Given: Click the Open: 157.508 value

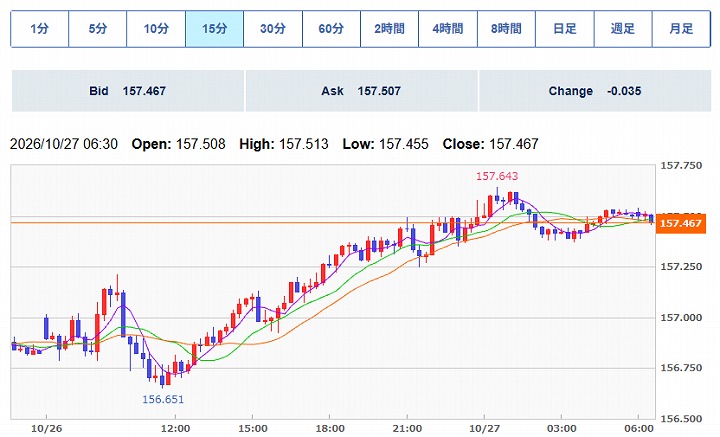Looking at the screenshot, I should (178, 144).
